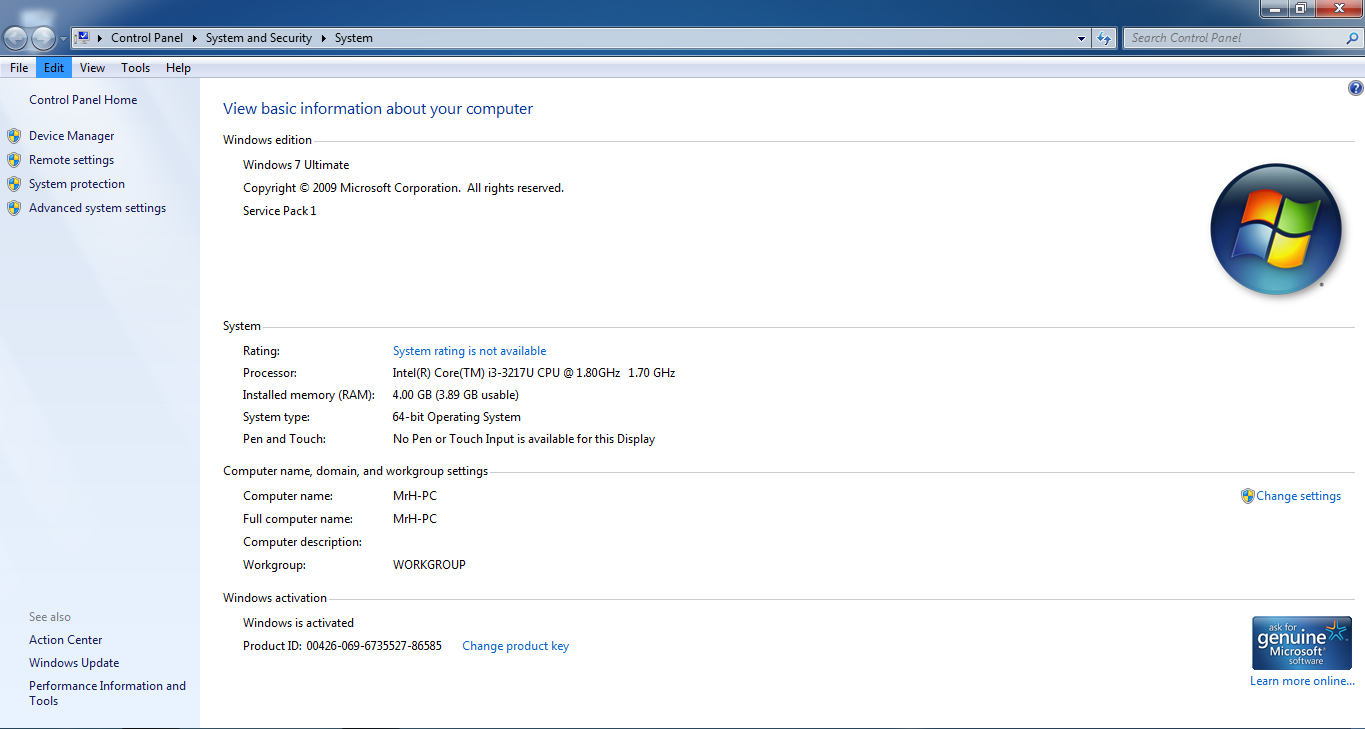Image resolution: width=1365 pixels, height=729 pixels.
Task: Open the Tools menu
Action: coord(135,68)
